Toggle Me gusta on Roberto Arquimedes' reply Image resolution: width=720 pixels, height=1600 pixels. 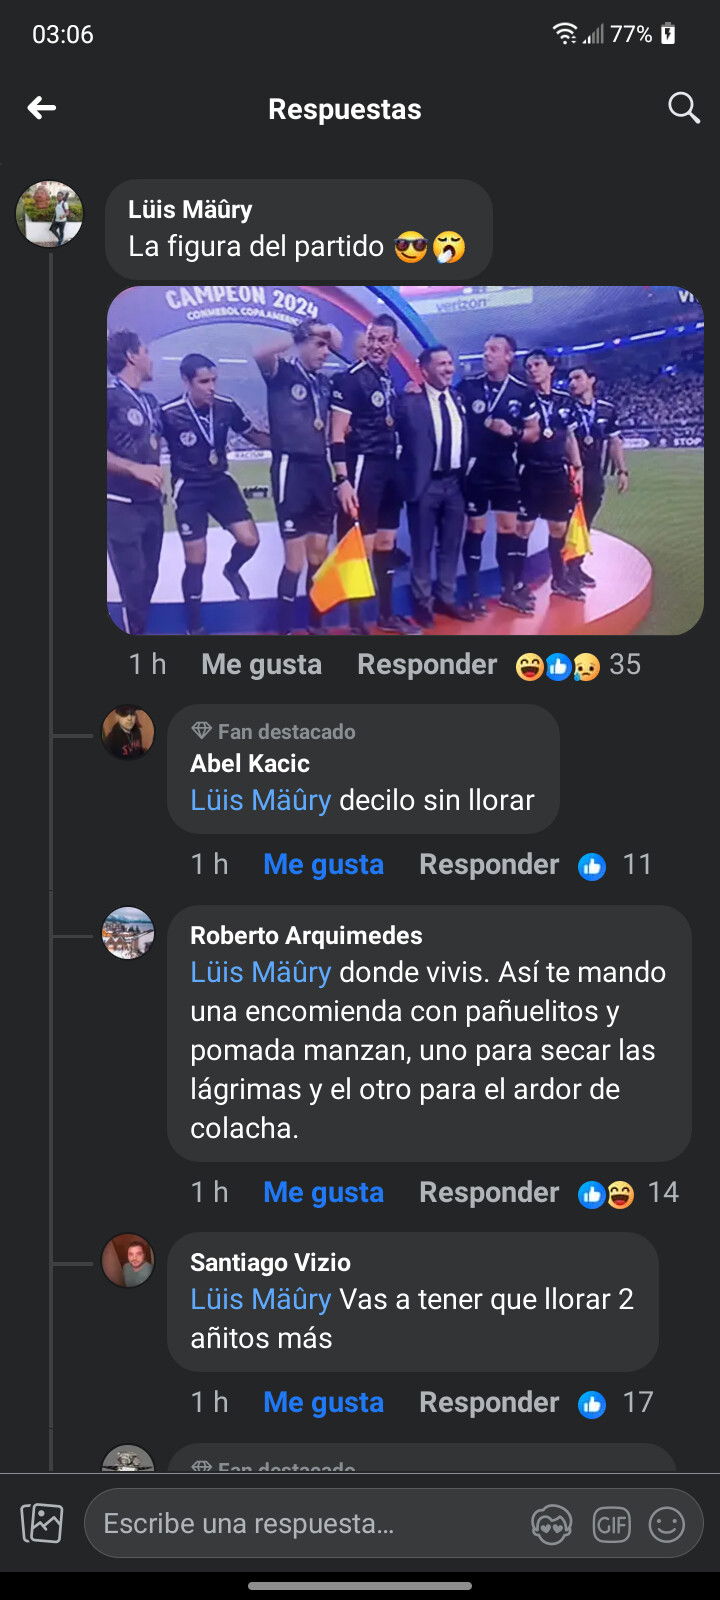[x=323, y=1193]
